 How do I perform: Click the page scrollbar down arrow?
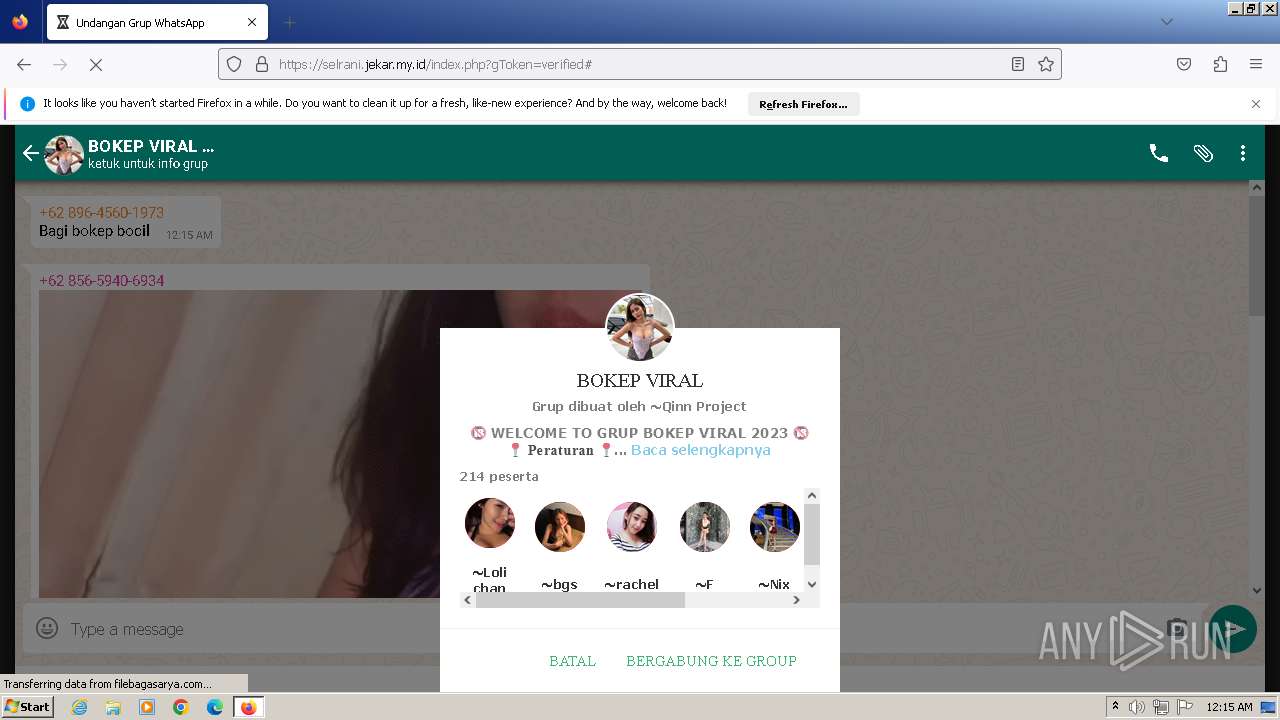(1257, 590)
